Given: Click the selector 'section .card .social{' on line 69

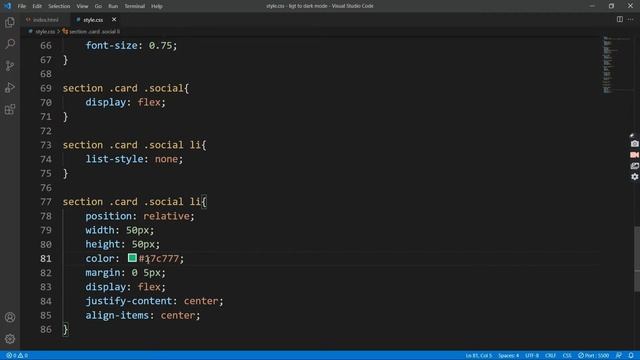Looking at the screenshot, I should [x=126, y=88].
